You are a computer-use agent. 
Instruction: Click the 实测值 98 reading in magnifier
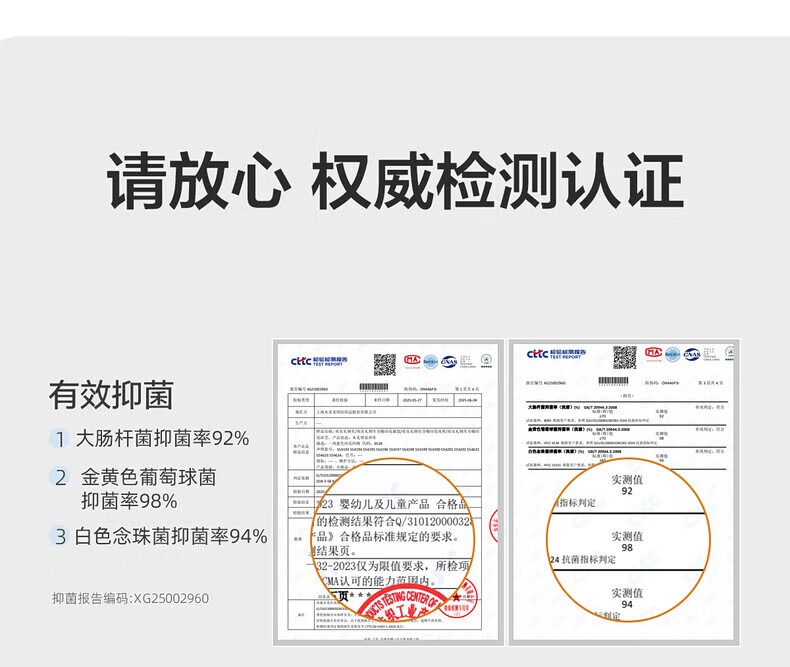(x=627, y=541)
